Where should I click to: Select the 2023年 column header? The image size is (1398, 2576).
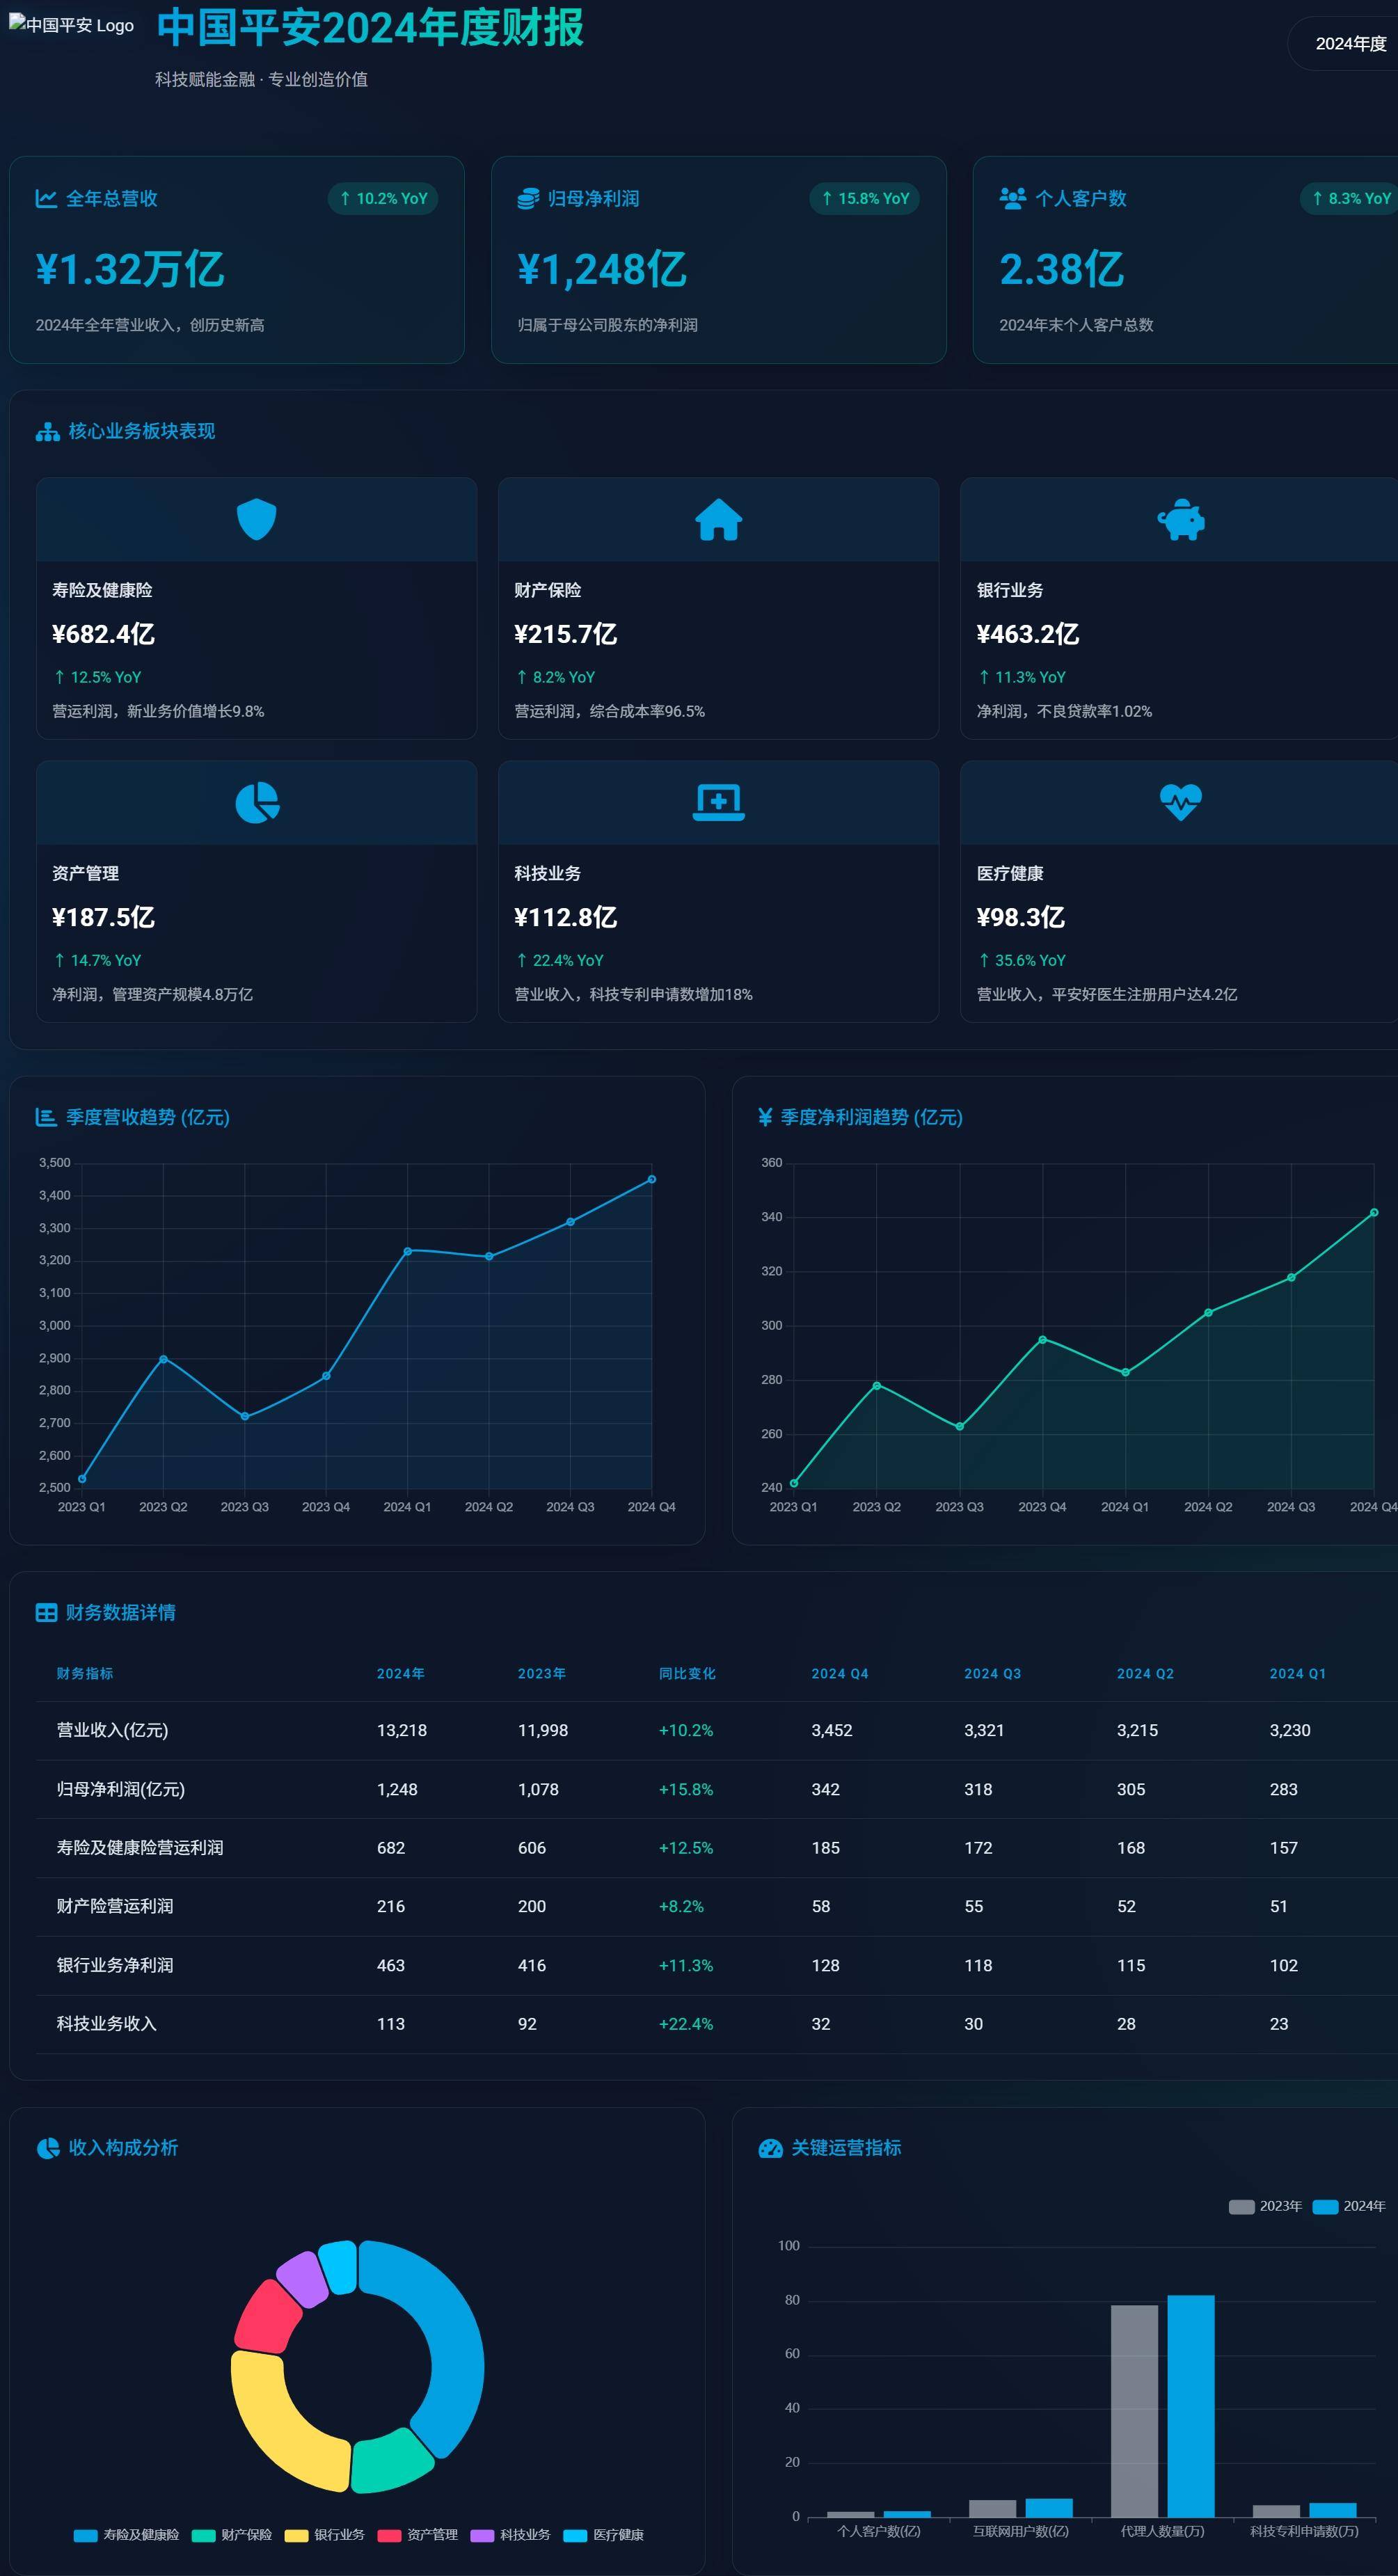tap(542, 1673)
